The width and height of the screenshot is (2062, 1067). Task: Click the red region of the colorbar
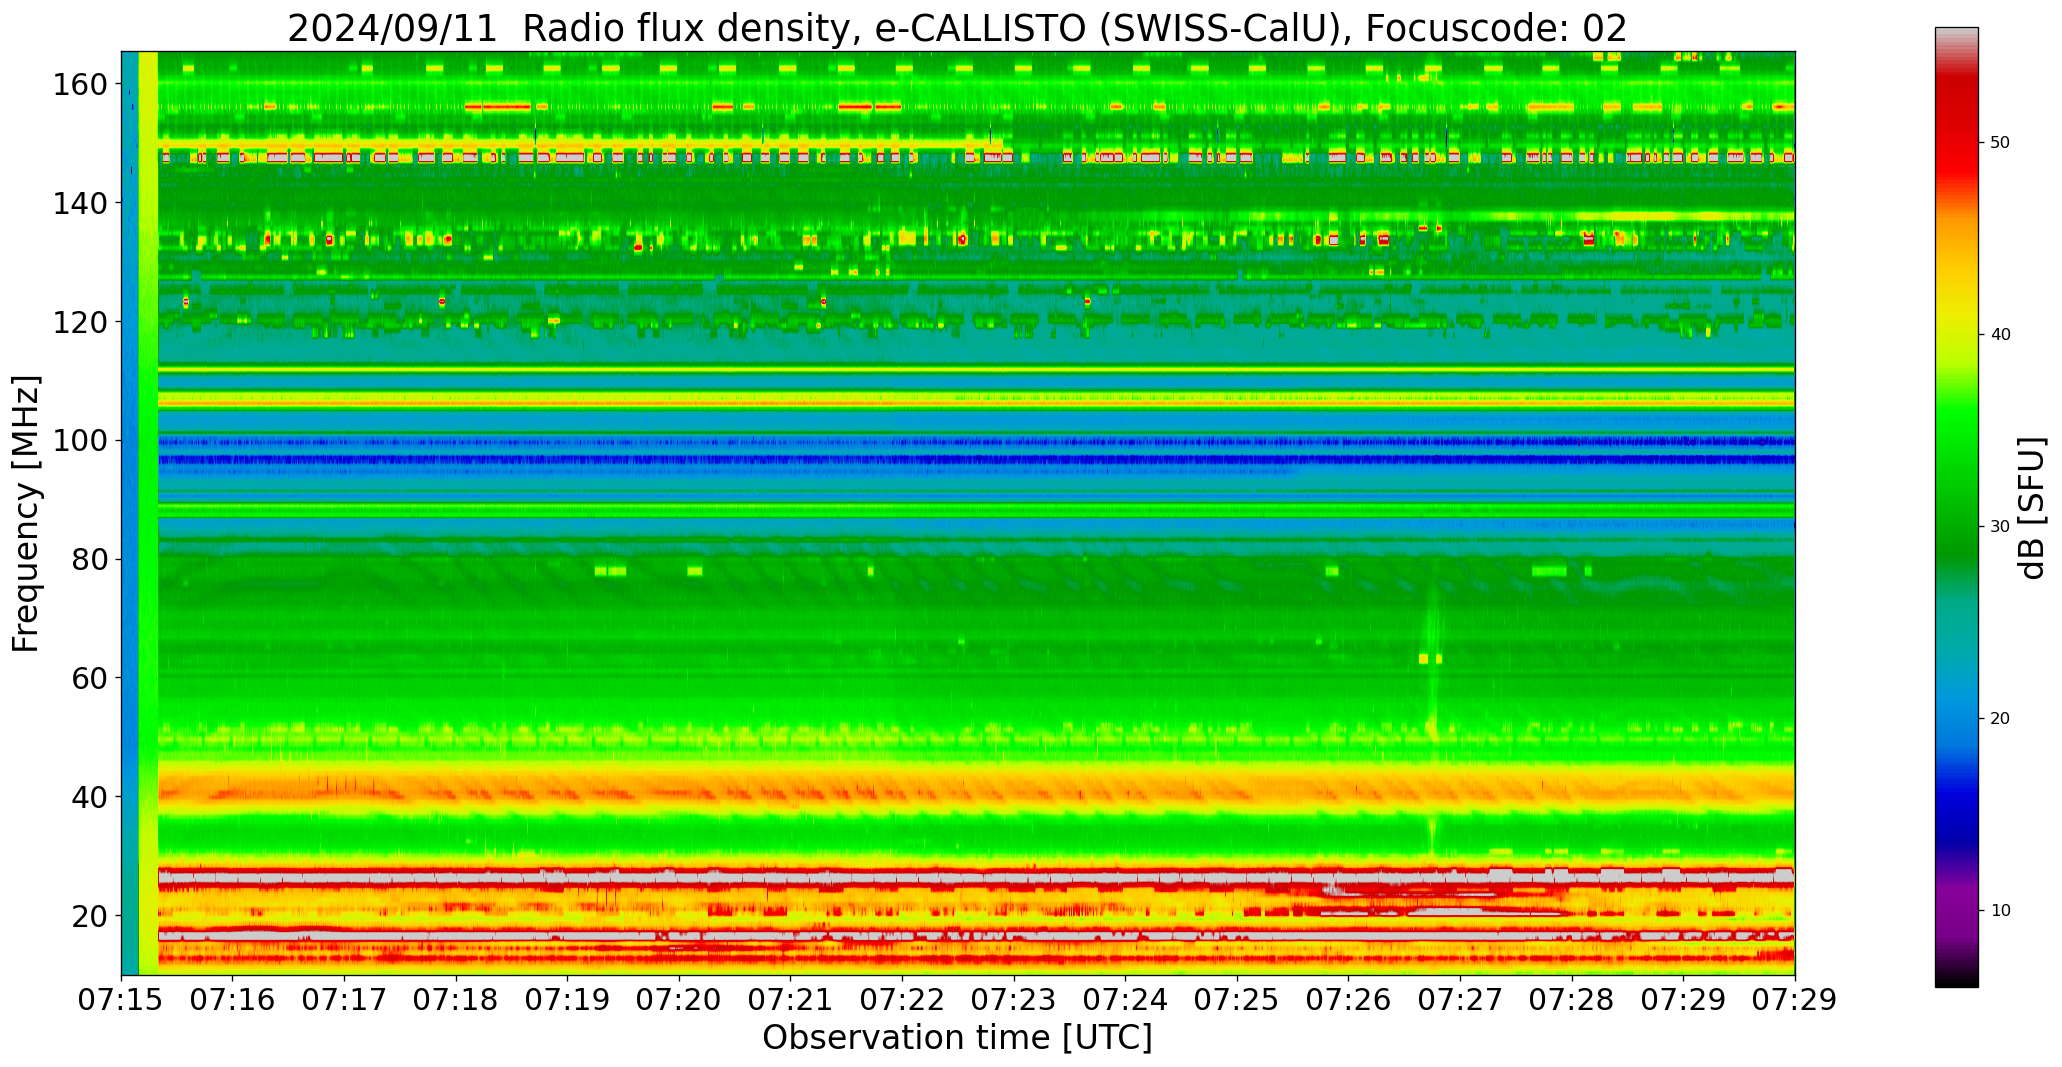point(1956,140)
